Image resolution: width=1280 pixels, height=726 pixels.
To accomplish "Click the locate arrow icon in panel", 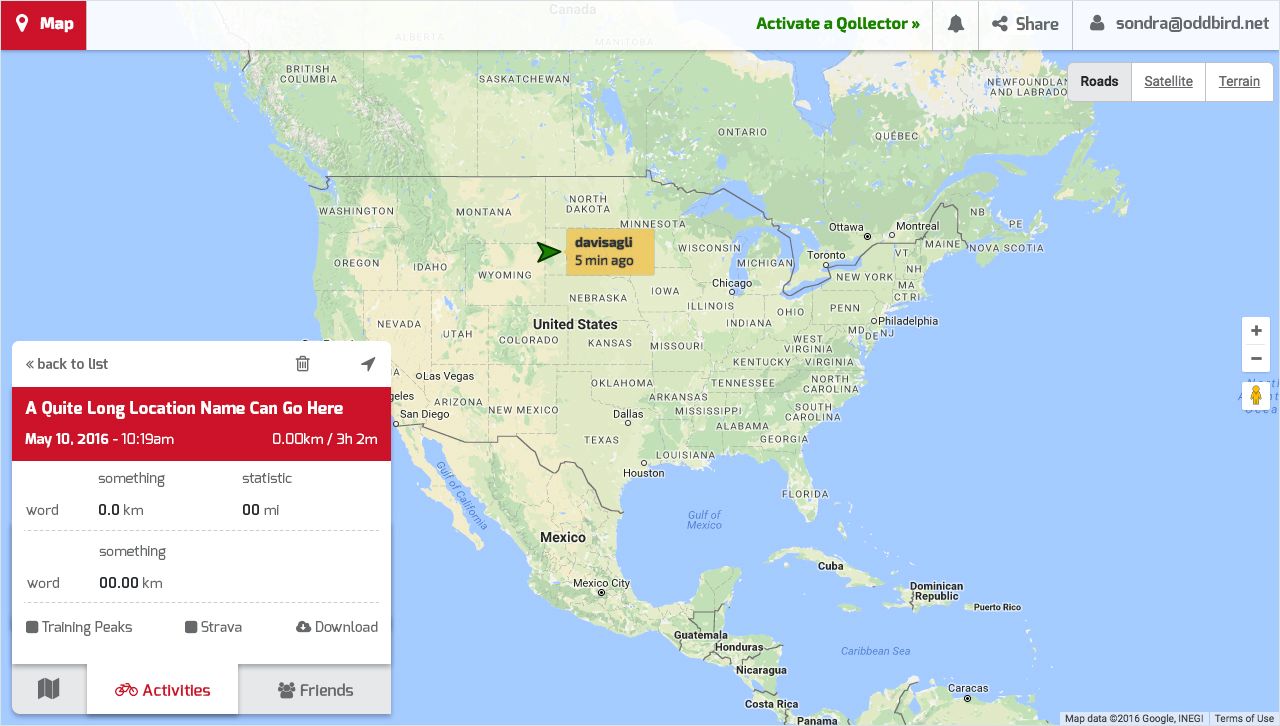I will 368,364.
